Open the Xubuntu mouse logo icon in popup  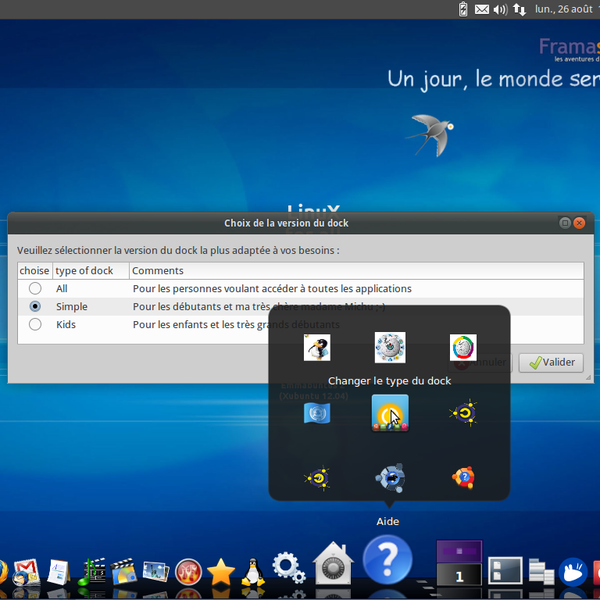390,478
